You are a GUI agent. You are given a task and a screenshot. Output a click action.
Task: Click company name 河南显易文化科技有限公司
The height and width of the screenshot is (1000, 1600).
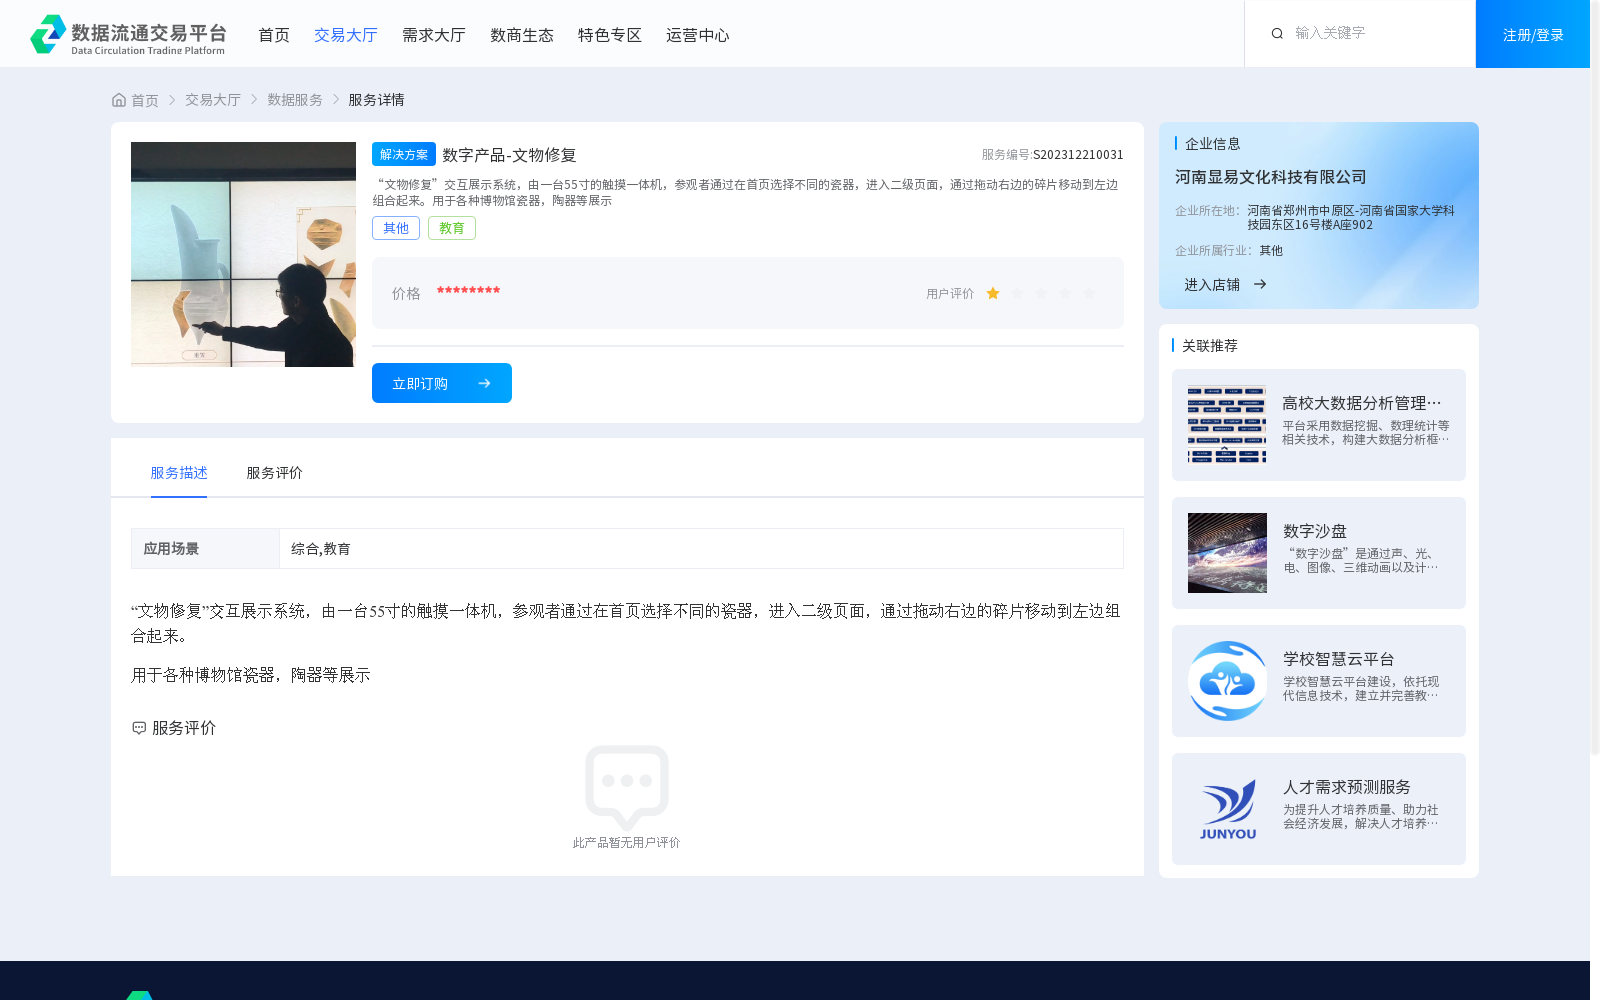tap(1271, 177)
